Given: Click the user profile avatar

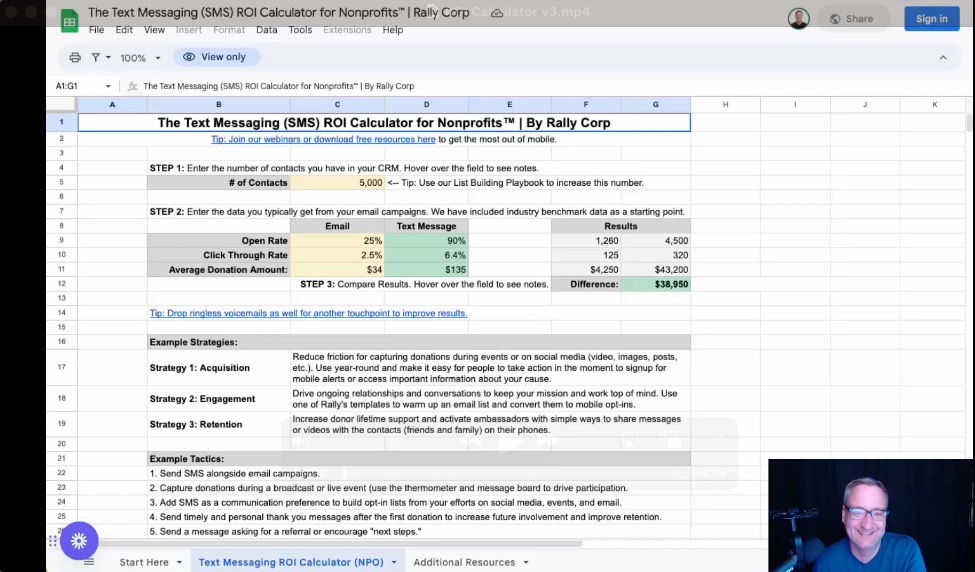Looking at the screenshot, I should (798, 18).
